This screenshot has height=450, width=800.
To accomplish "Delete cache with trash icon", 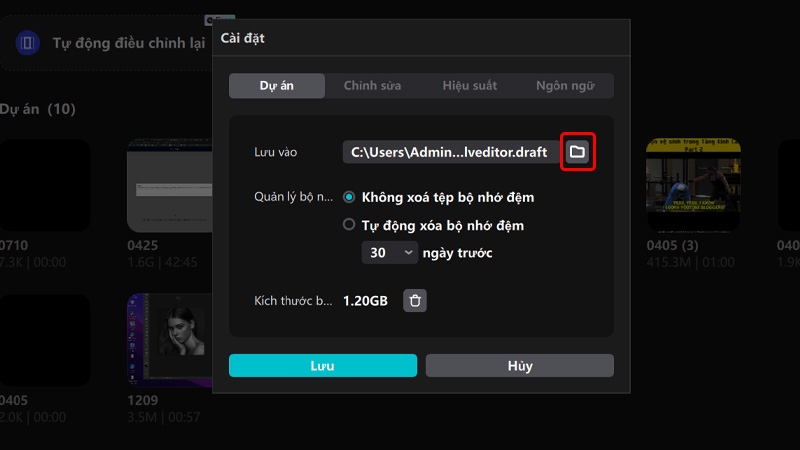I will 415,301.
